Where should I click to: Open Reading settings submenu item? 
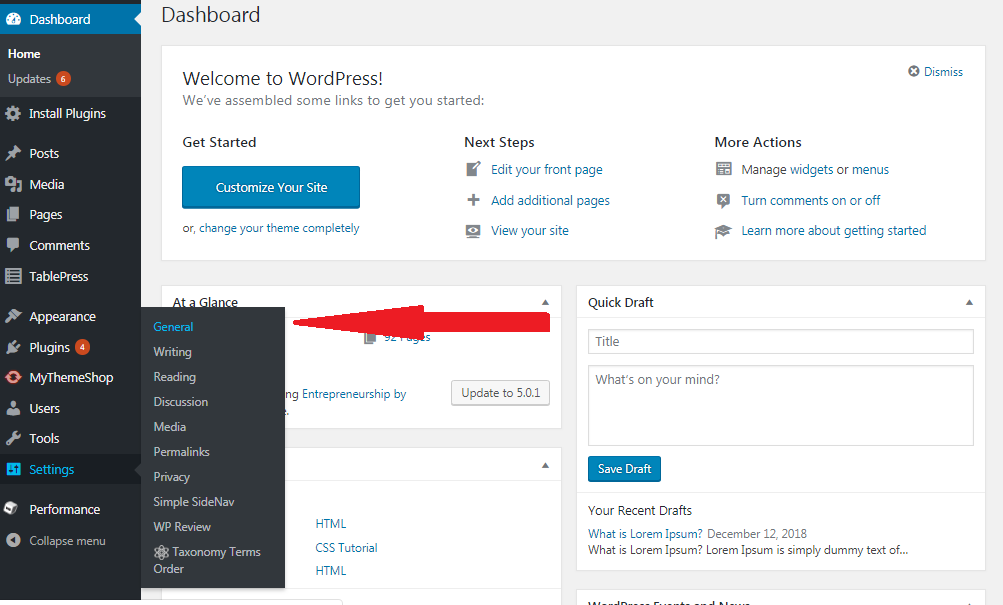[x=175, y=377]
